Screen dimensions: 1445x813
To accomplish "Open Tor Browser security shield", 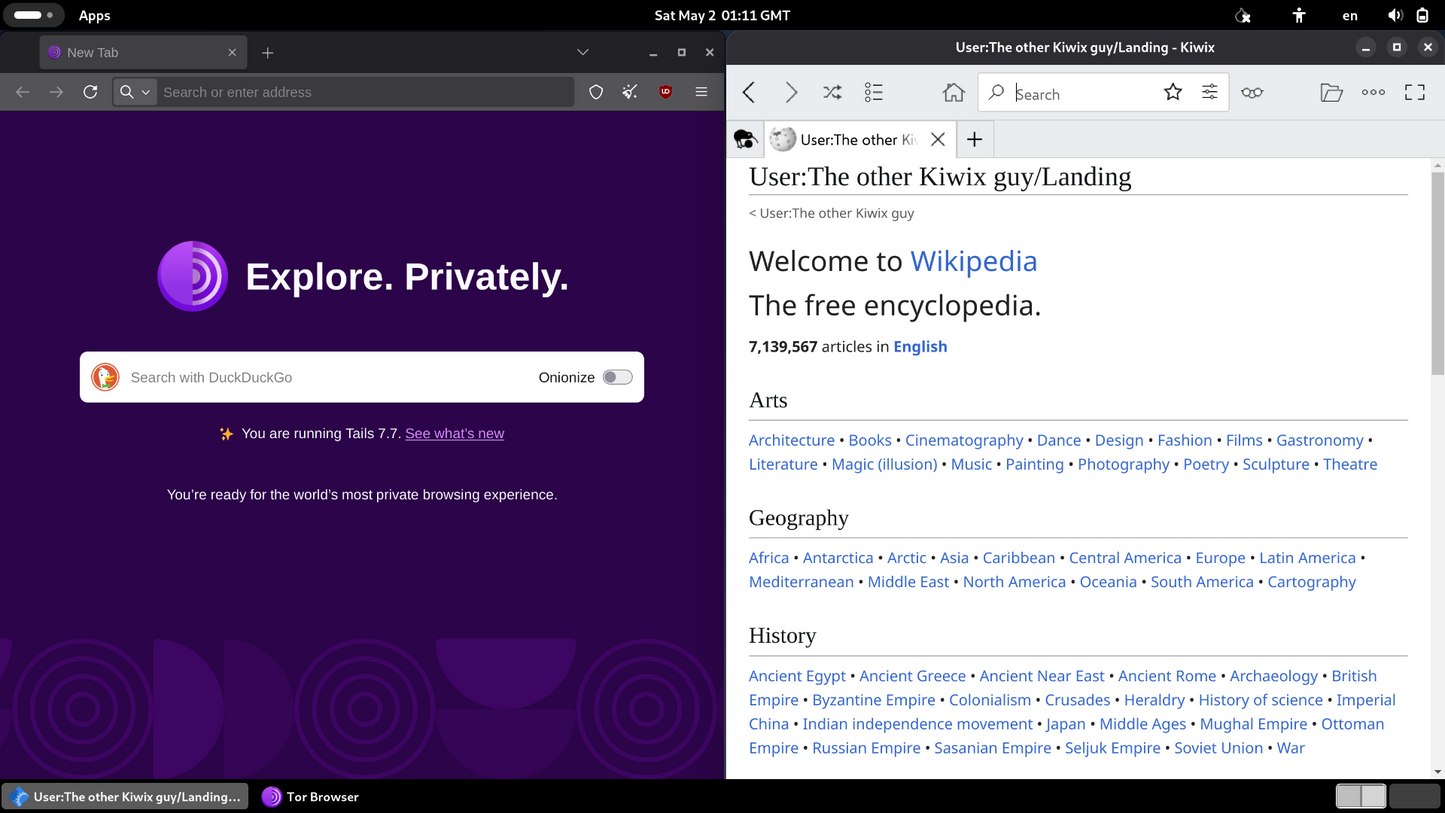I will coord(596,92).
